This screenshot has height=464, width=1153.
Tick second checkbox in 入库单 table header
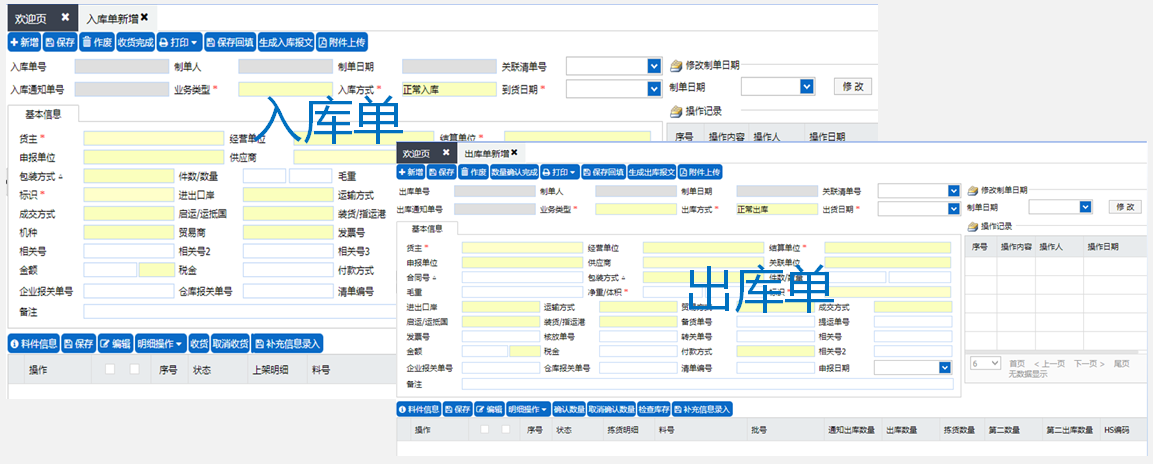[135, 370]
